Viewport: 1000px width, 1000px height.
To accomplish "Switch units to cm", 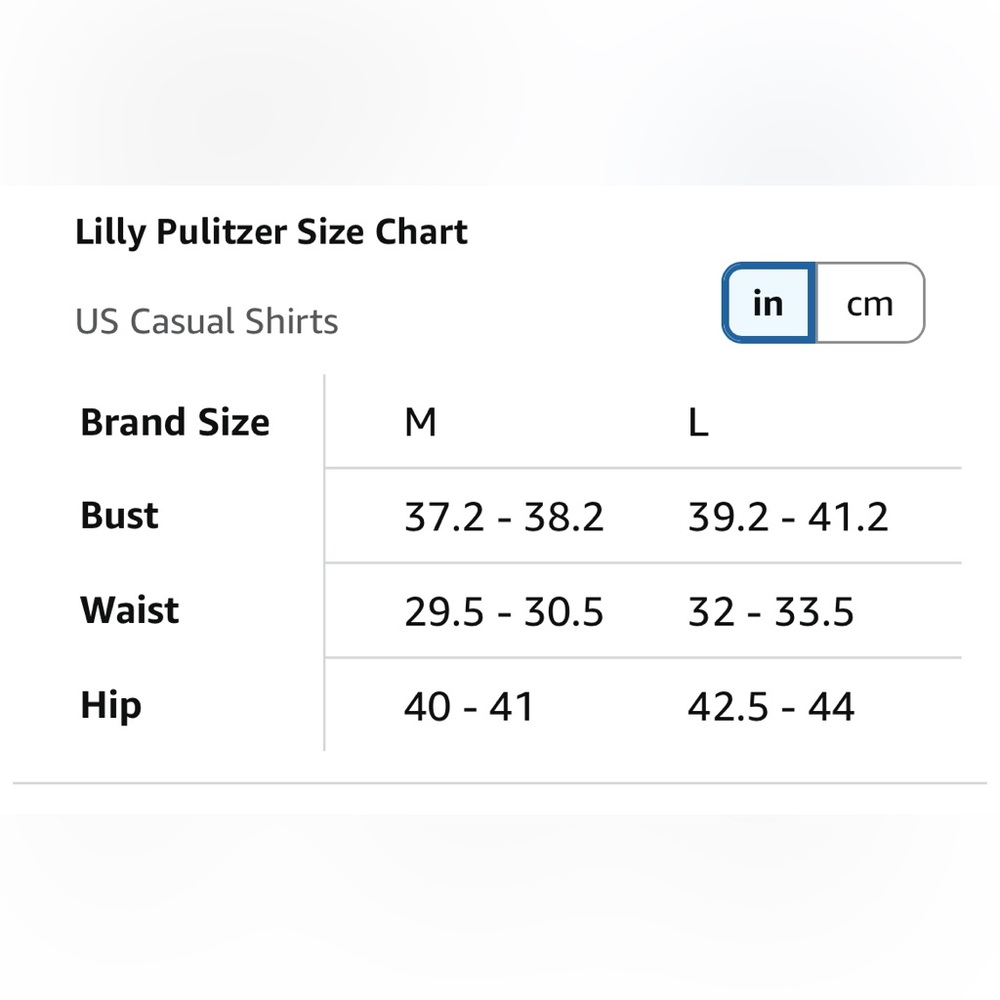I will click(870, 303).
